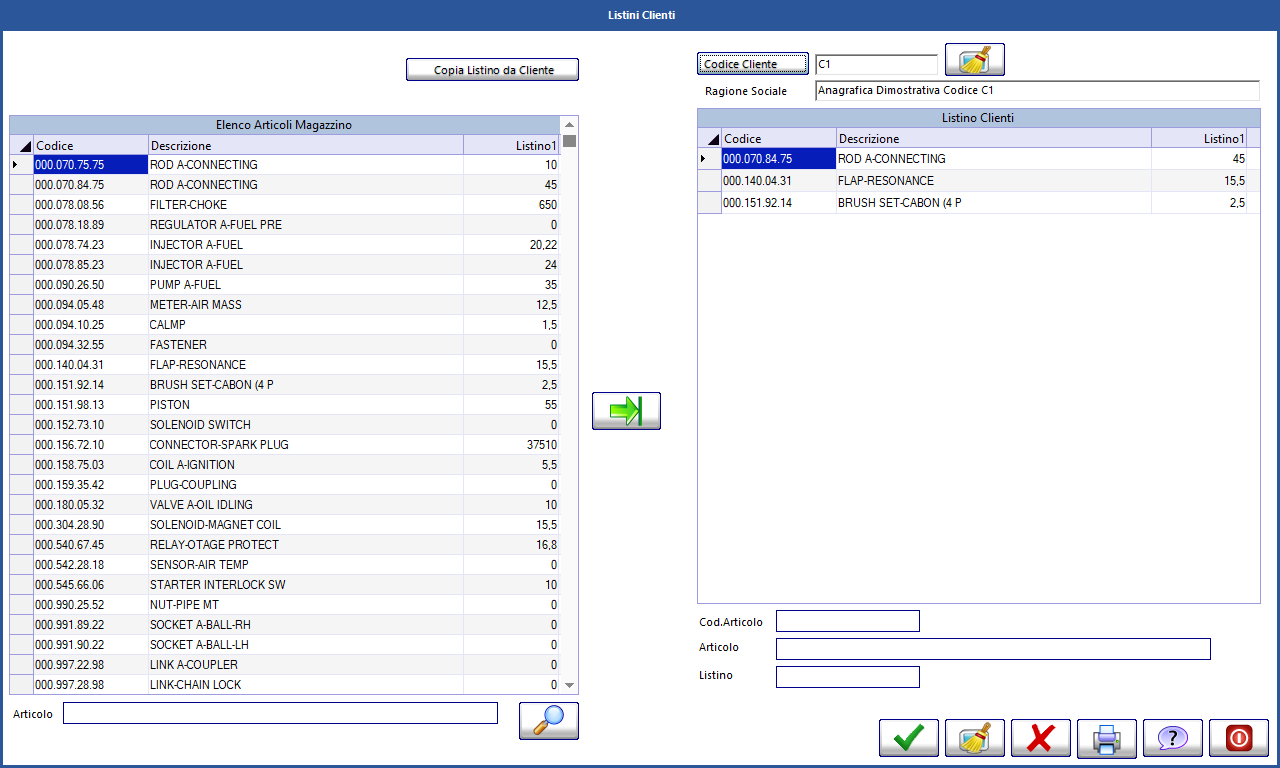Select the PLUG-COUPLING row
Image resolution: width=1280 pixels, height=768 pixels.
tap(285, 485)
